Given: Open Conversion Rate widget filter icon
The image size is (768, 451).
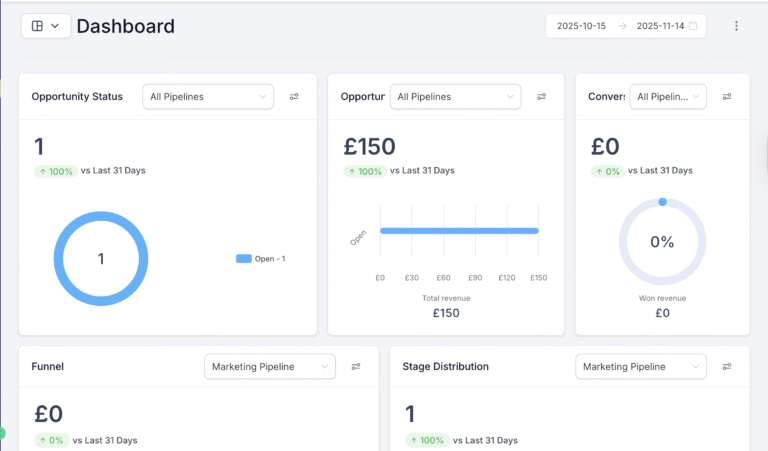Looking at the screenshot, I should coord(727,97).
